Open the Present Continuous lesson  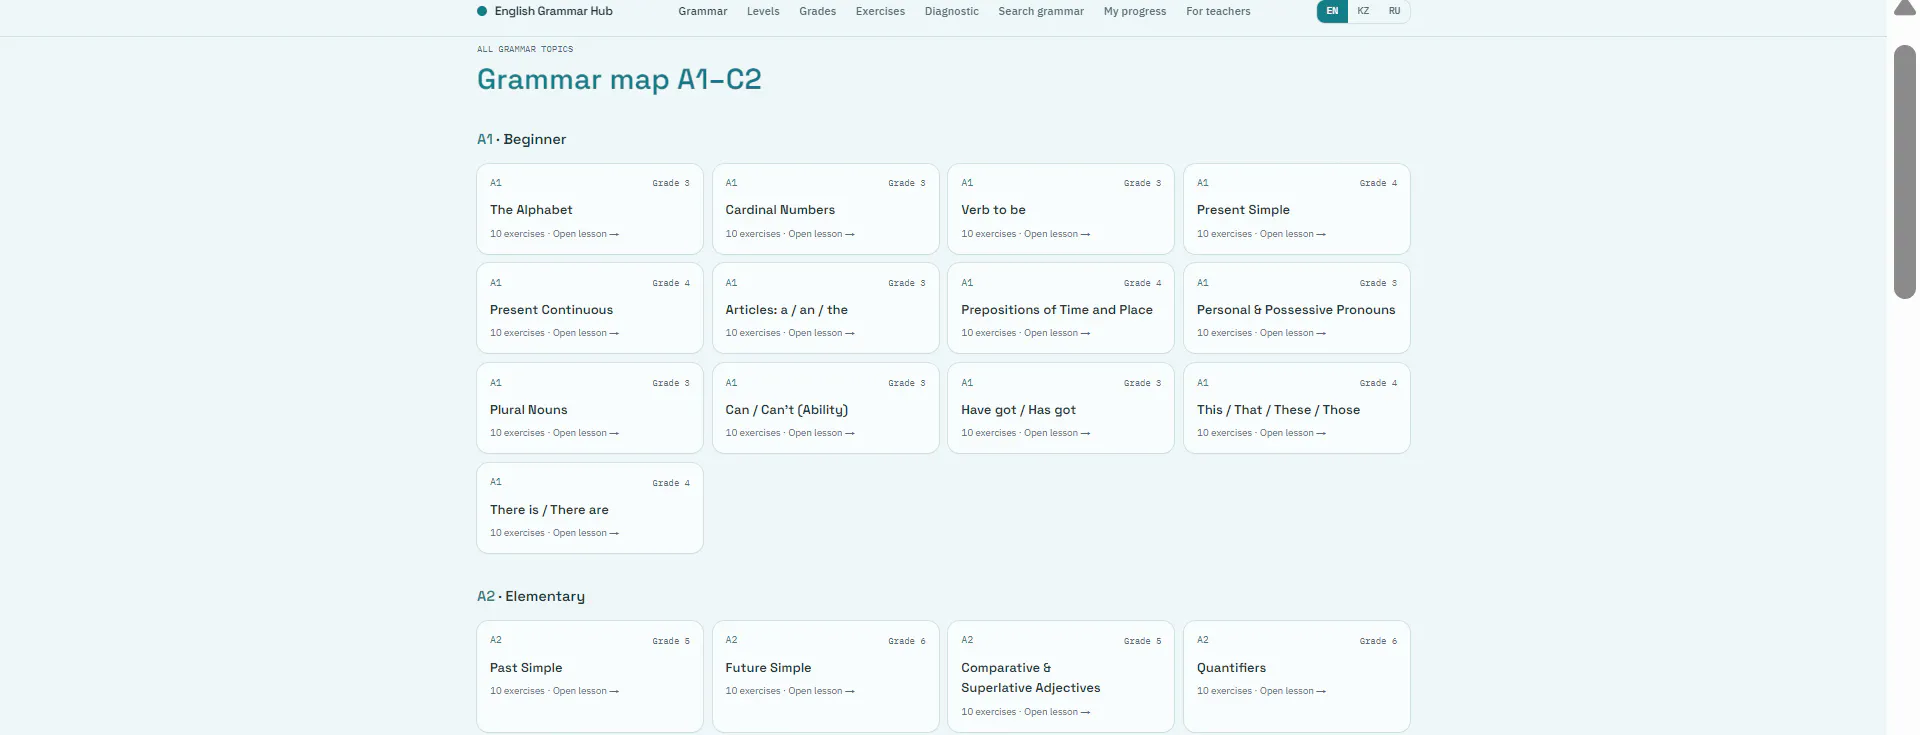click(x=590, y=308)
